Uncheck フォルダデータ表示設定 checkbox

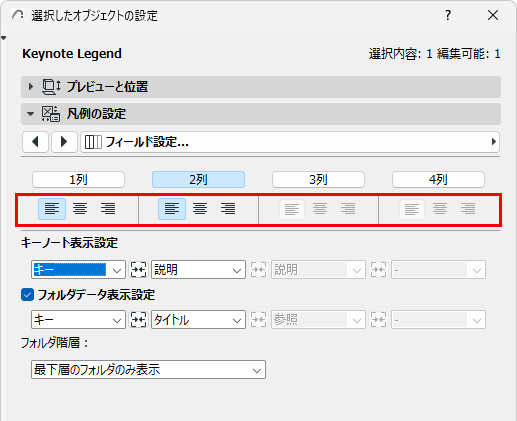coord(27,295)
